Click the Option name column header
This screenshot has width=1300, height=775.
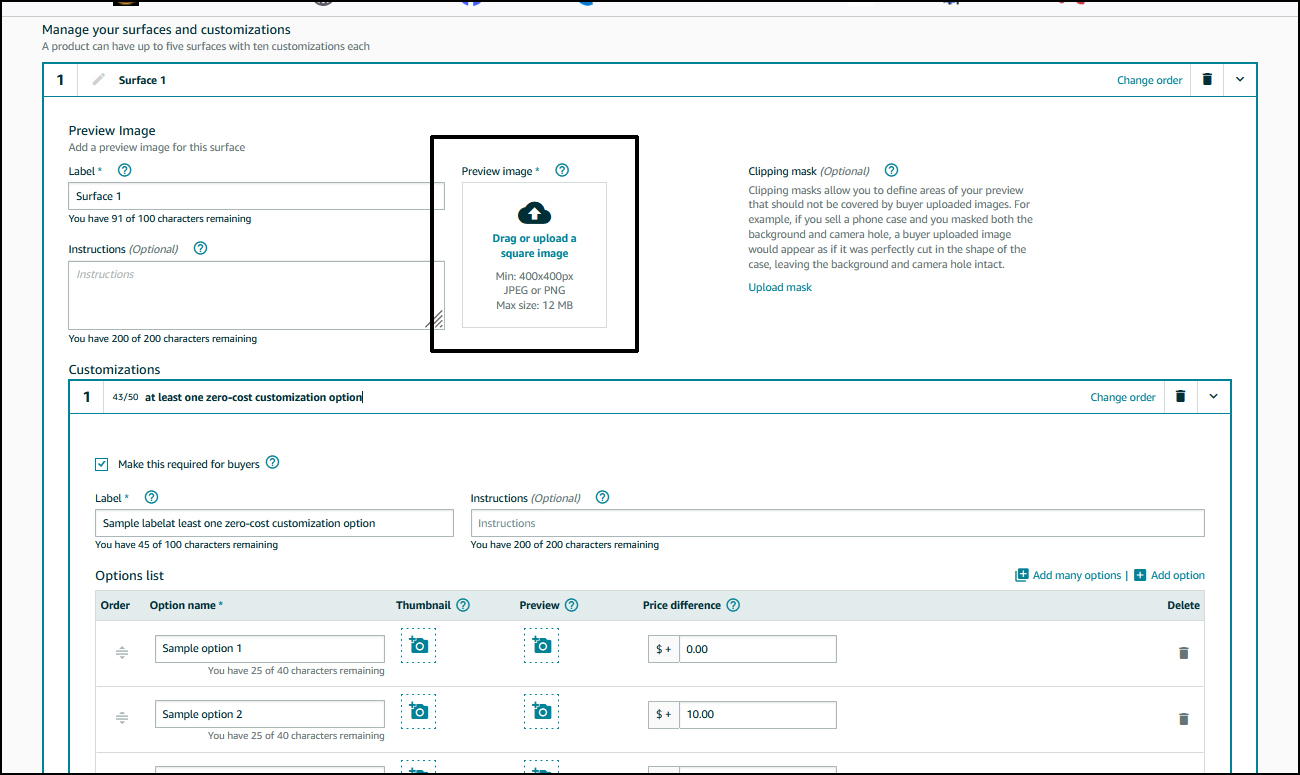pyautogui.click(x=186, y=605)
